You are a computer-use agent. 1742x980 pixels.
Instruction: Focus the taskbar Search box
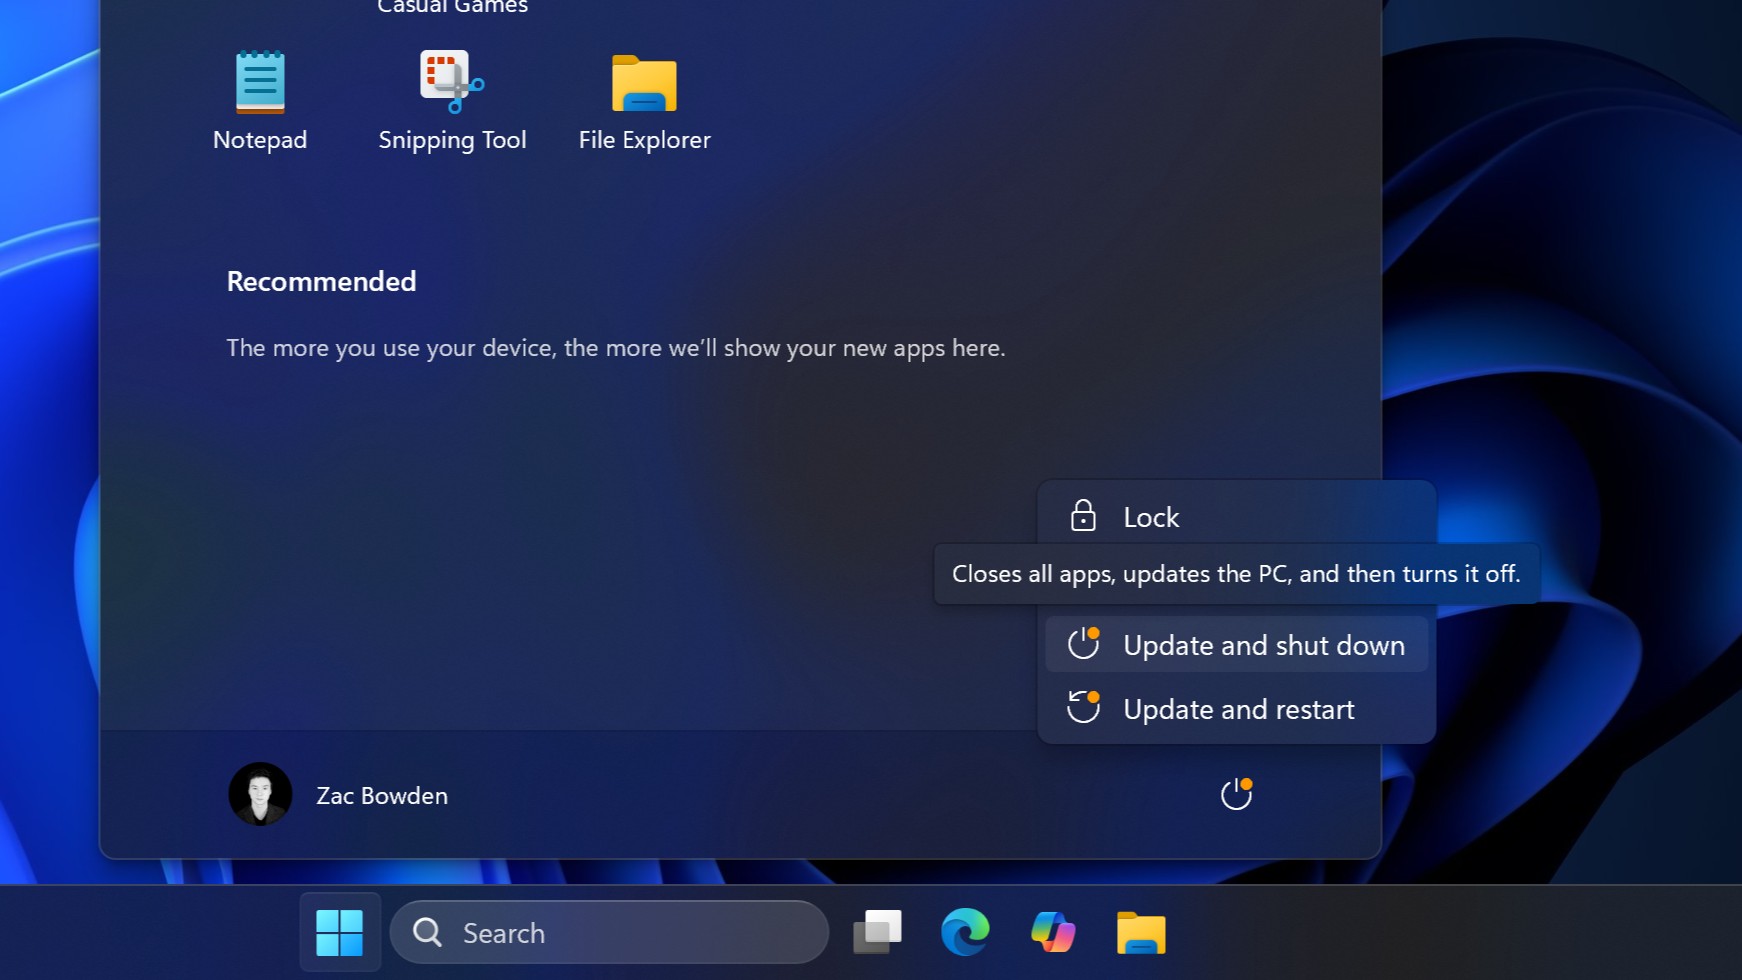point(609,932)
